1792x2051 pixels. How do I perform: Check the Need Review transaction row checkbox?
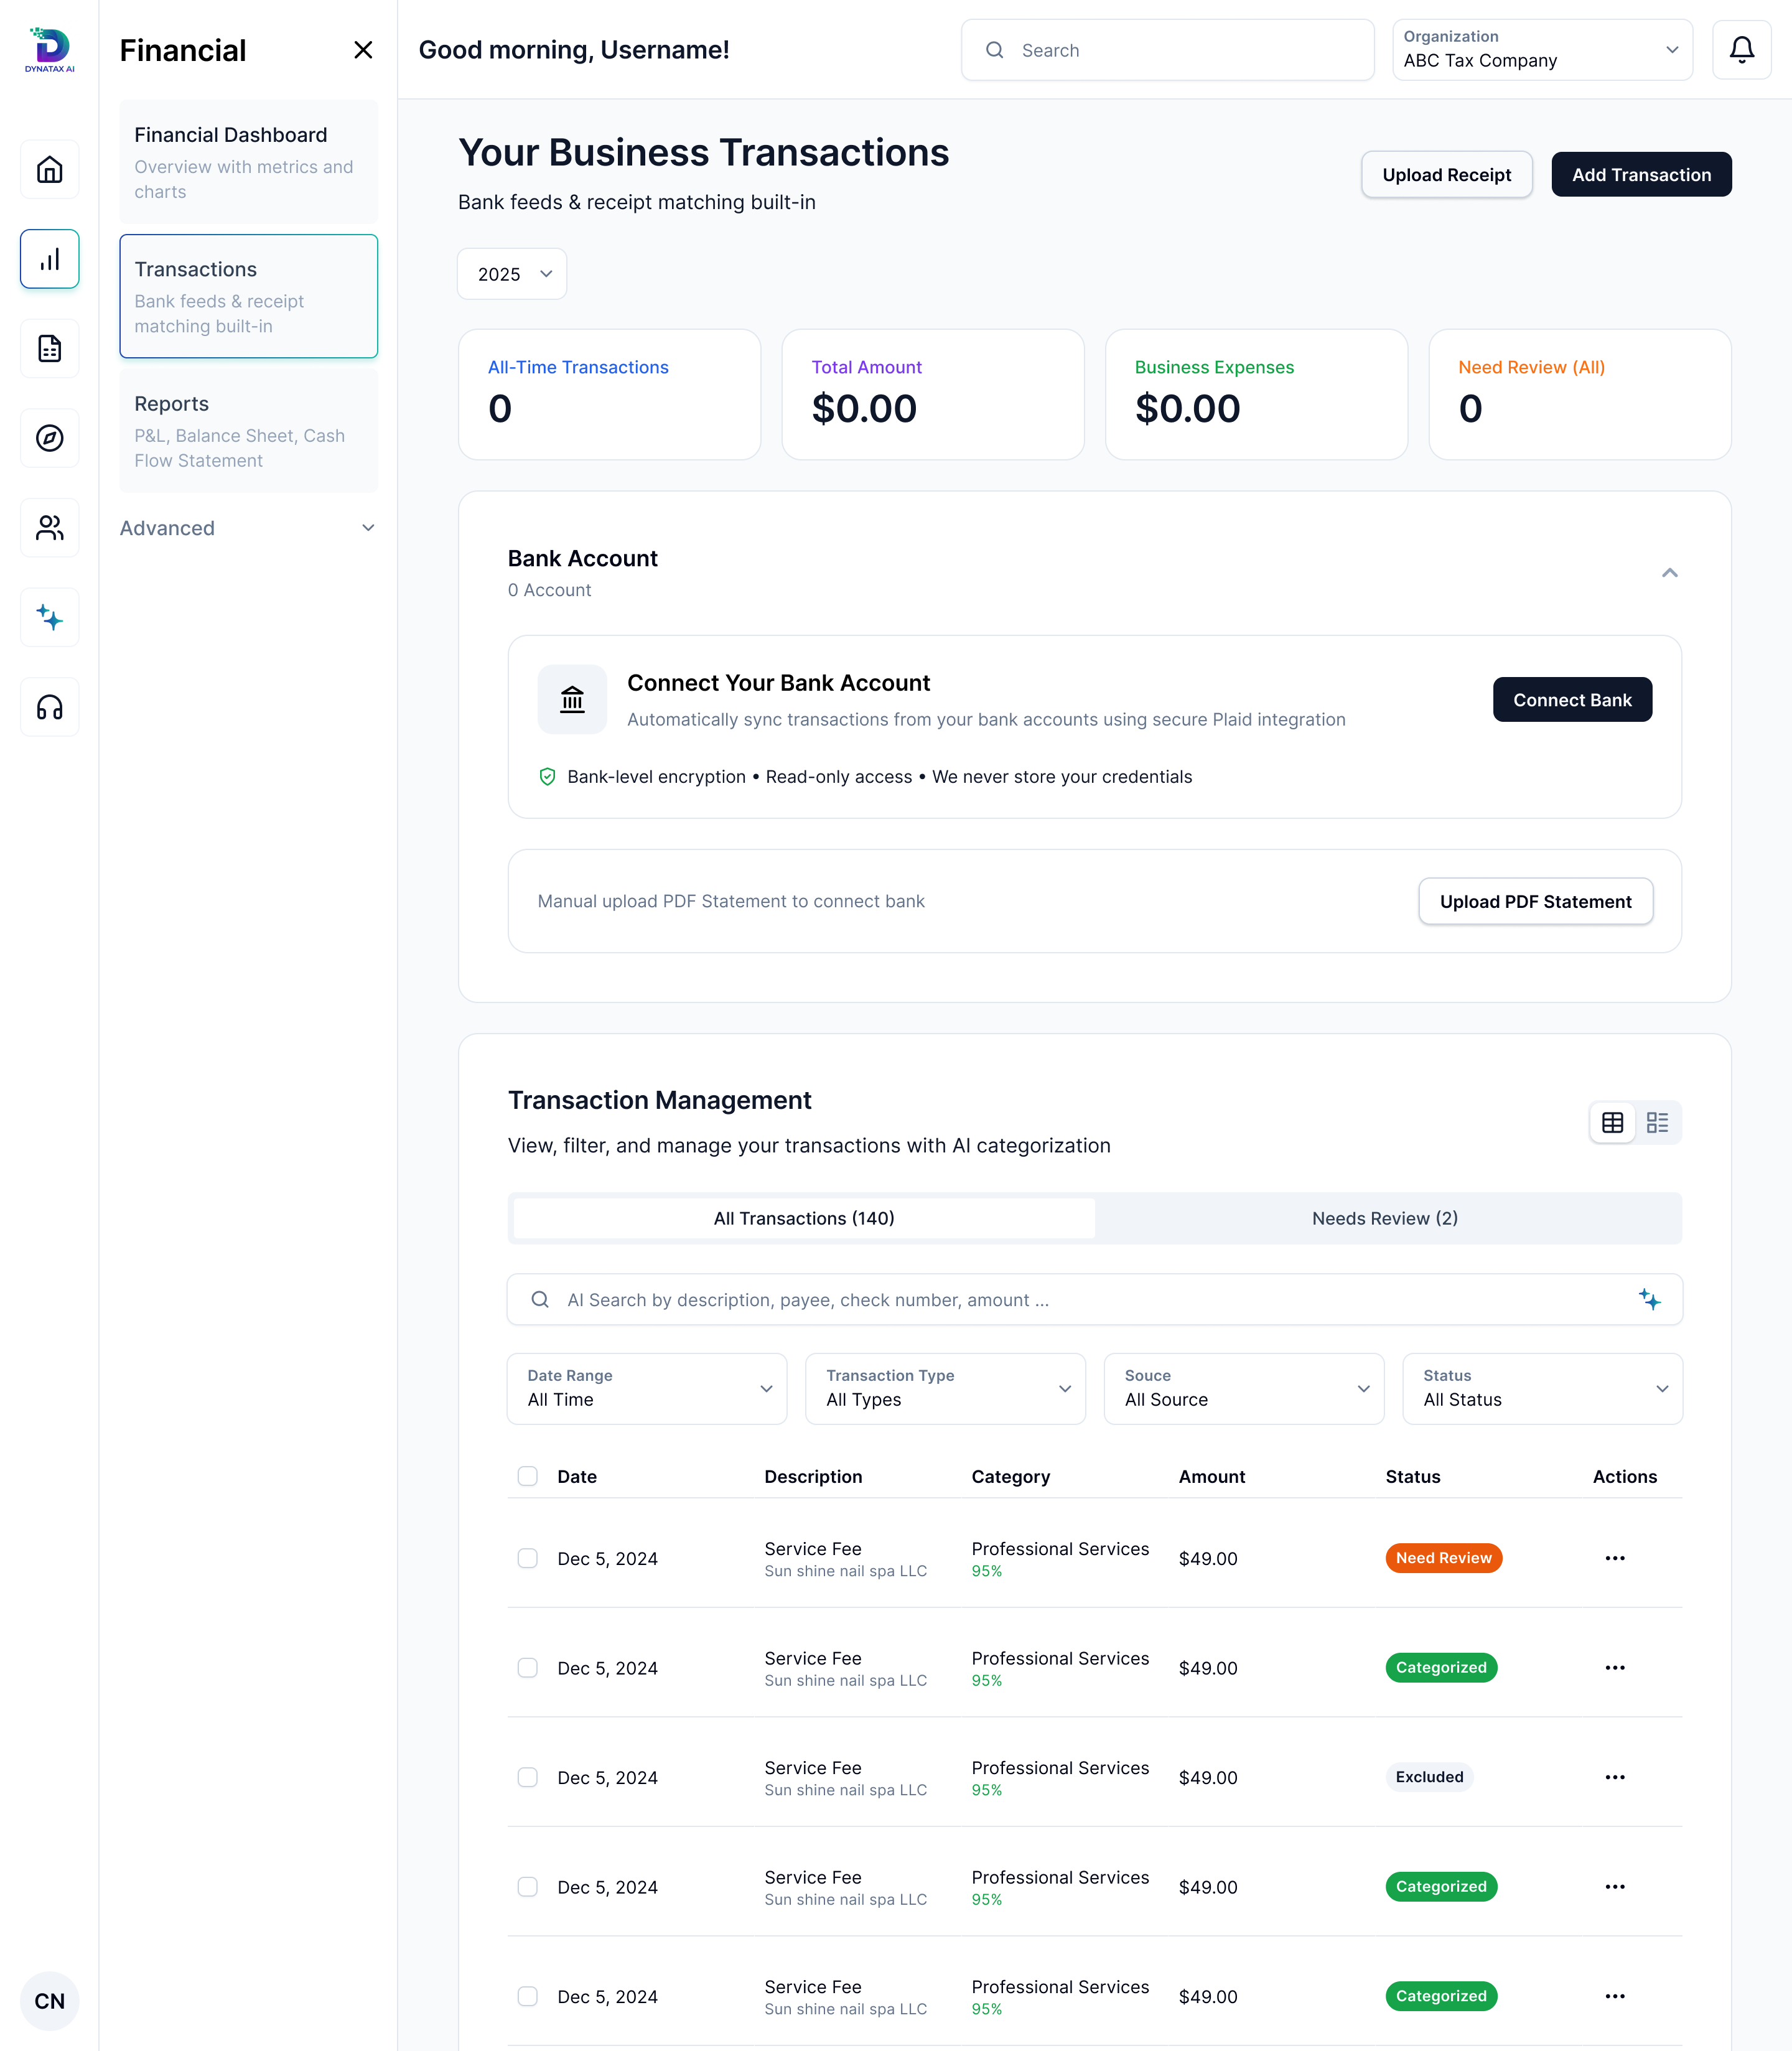[527, 1558]
